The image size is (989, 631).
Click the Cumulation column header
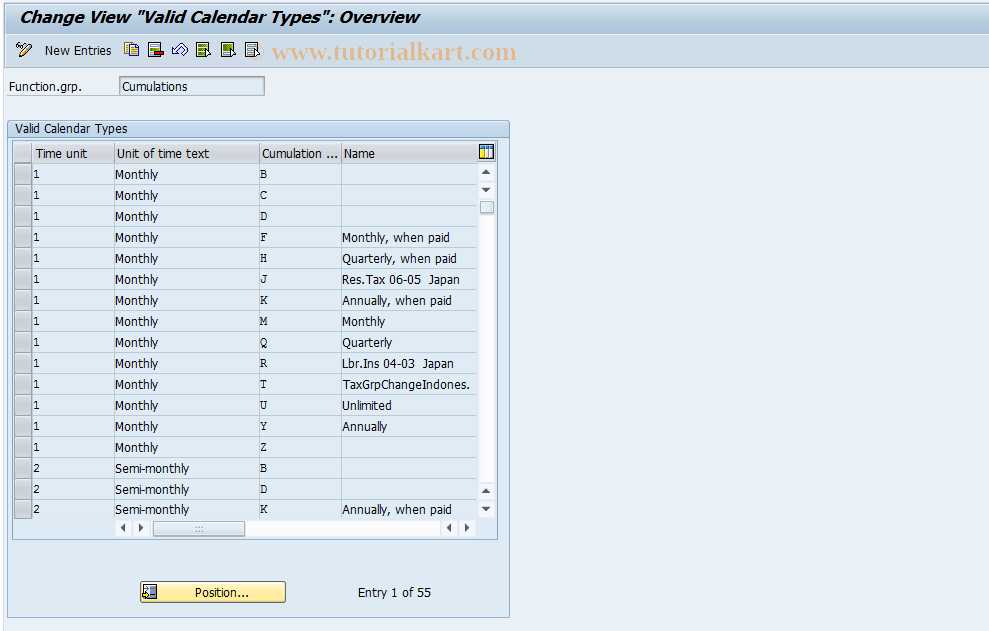(300, 153)
